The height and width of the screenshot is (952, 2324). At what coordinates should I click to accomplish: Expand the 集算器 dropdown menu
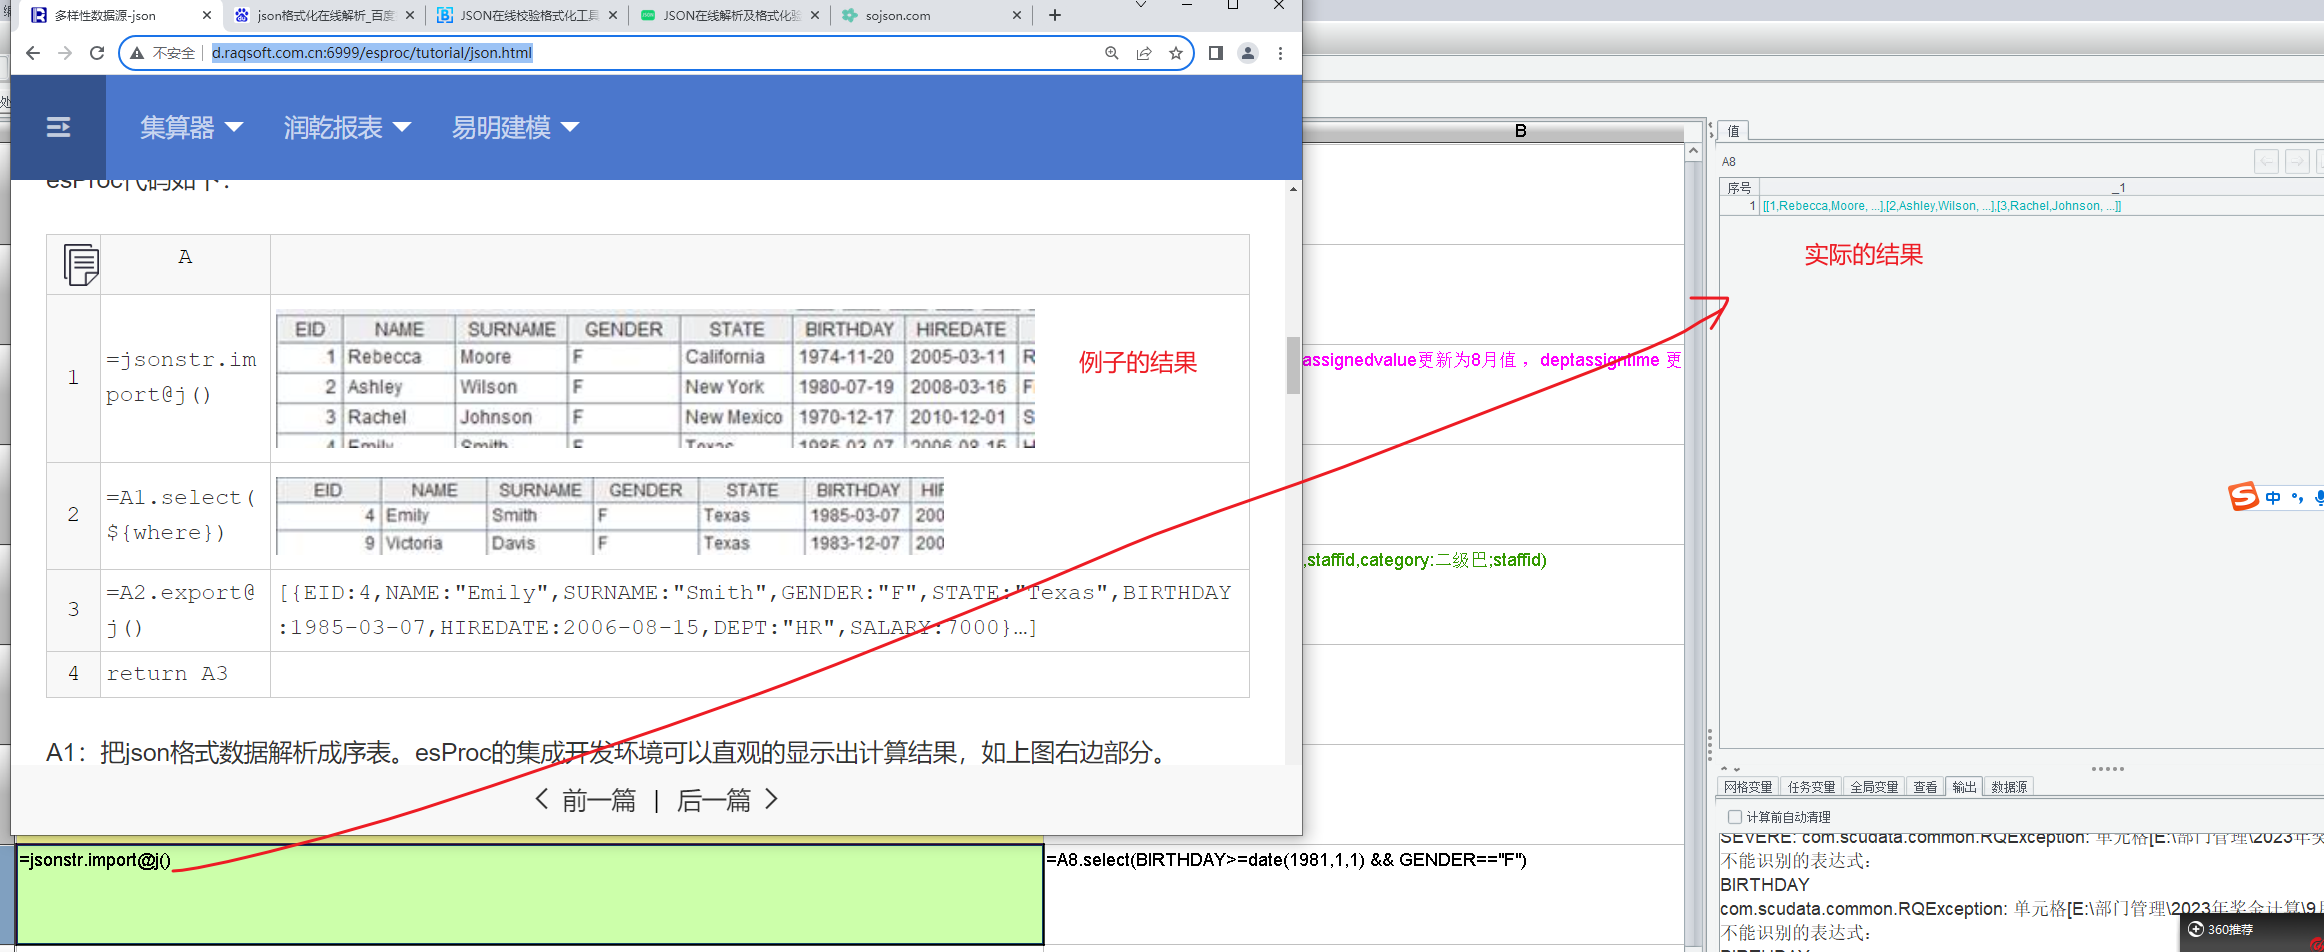point(191,127)
